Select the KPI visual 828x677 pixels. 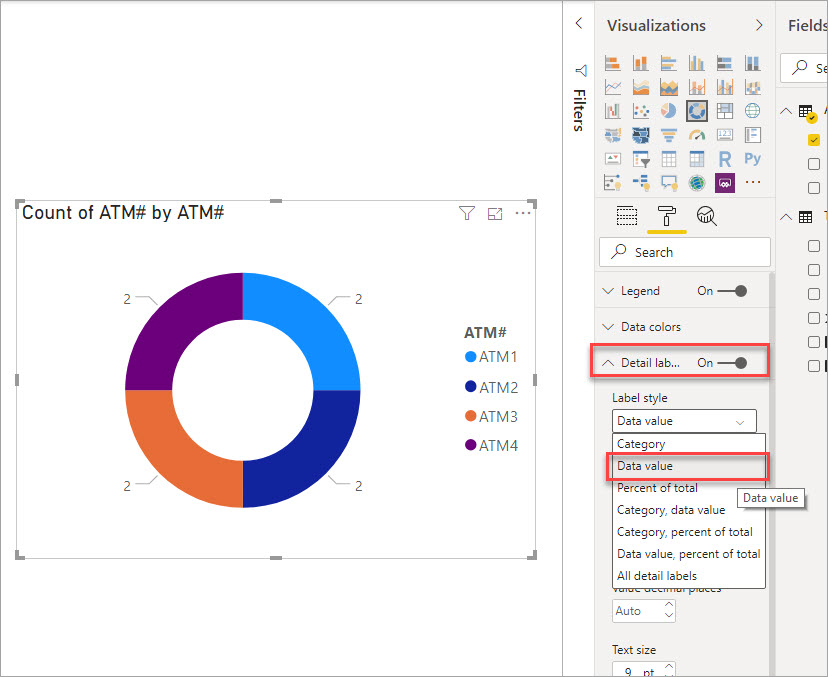[613, 158]
